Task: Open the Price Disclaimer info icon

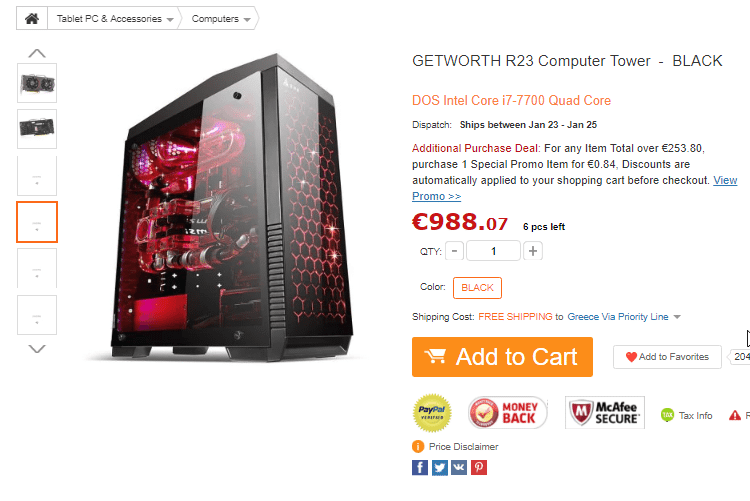Action: pyautogui.click(x=418, y=446)
